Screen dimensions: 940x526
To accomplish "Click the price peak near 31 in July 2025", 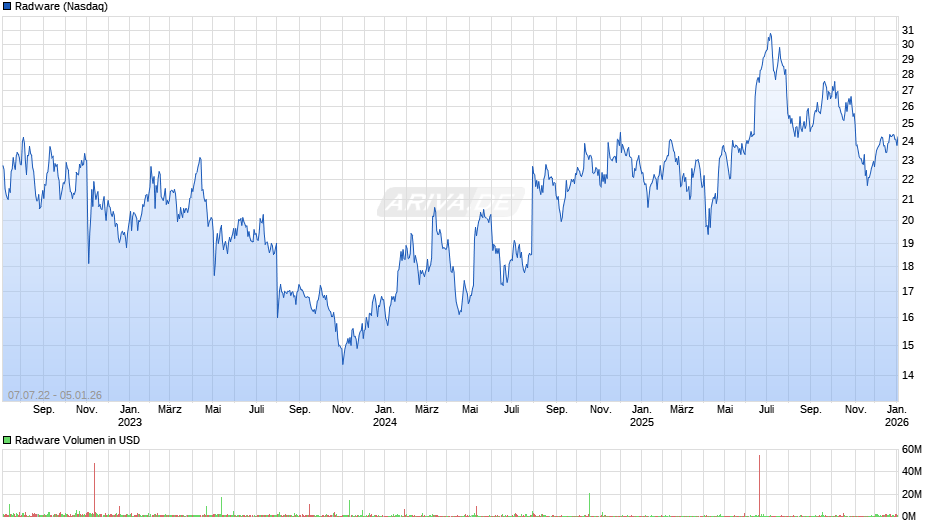I will 770,35.
